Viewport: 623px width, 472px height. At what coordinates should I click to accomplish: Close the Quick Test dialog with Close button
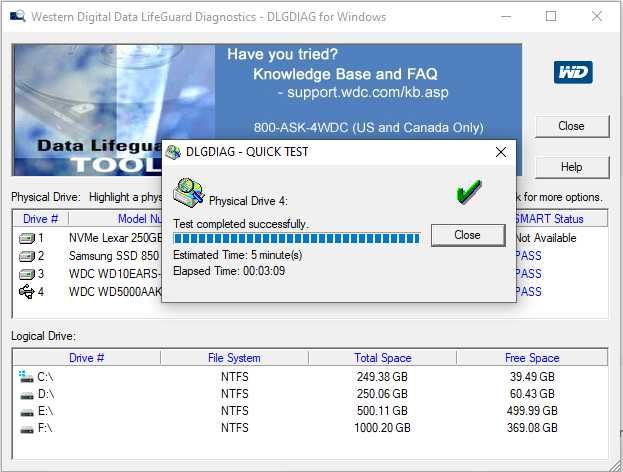468,235
